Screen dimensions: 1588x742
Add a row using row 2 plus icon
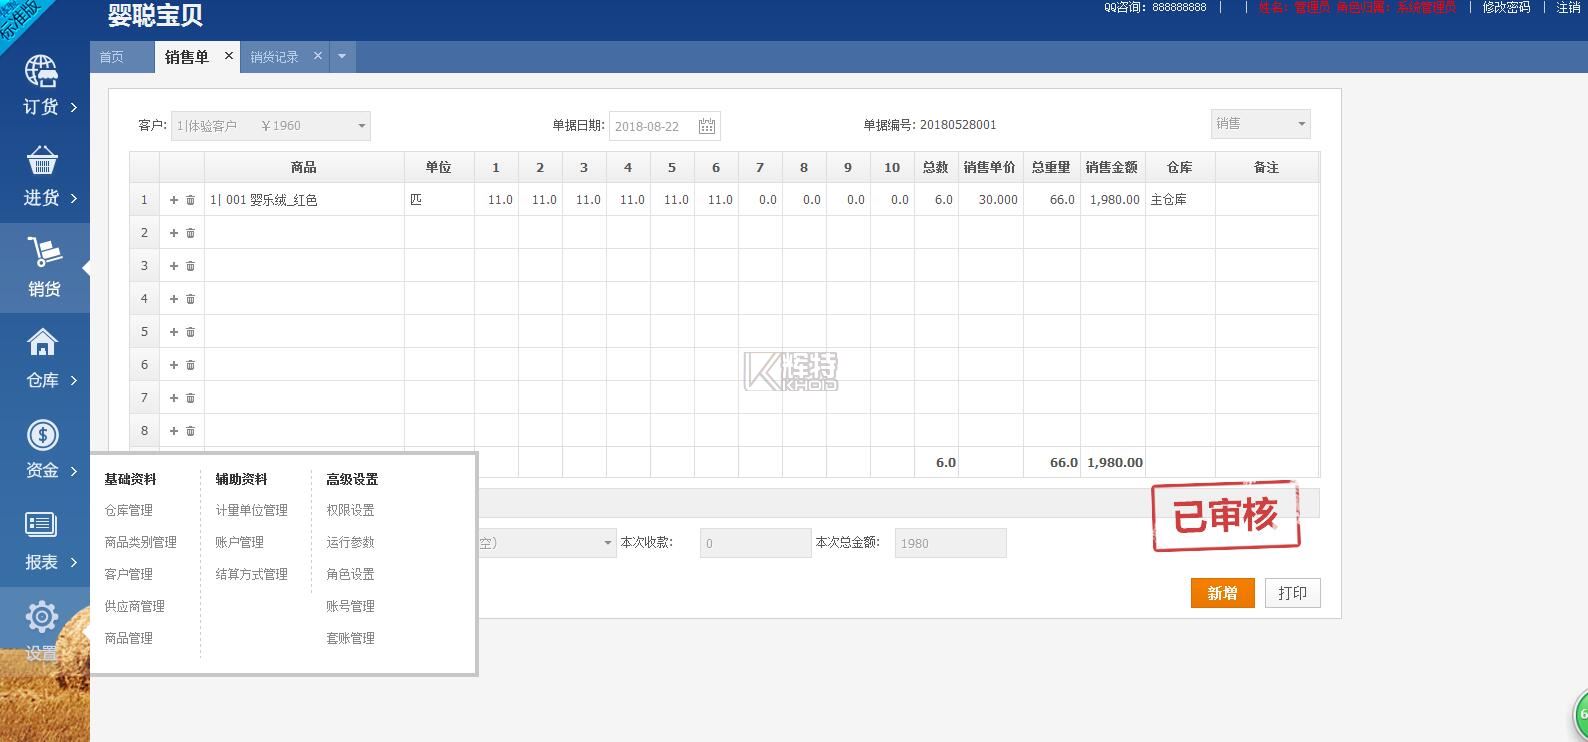(173, 233)
